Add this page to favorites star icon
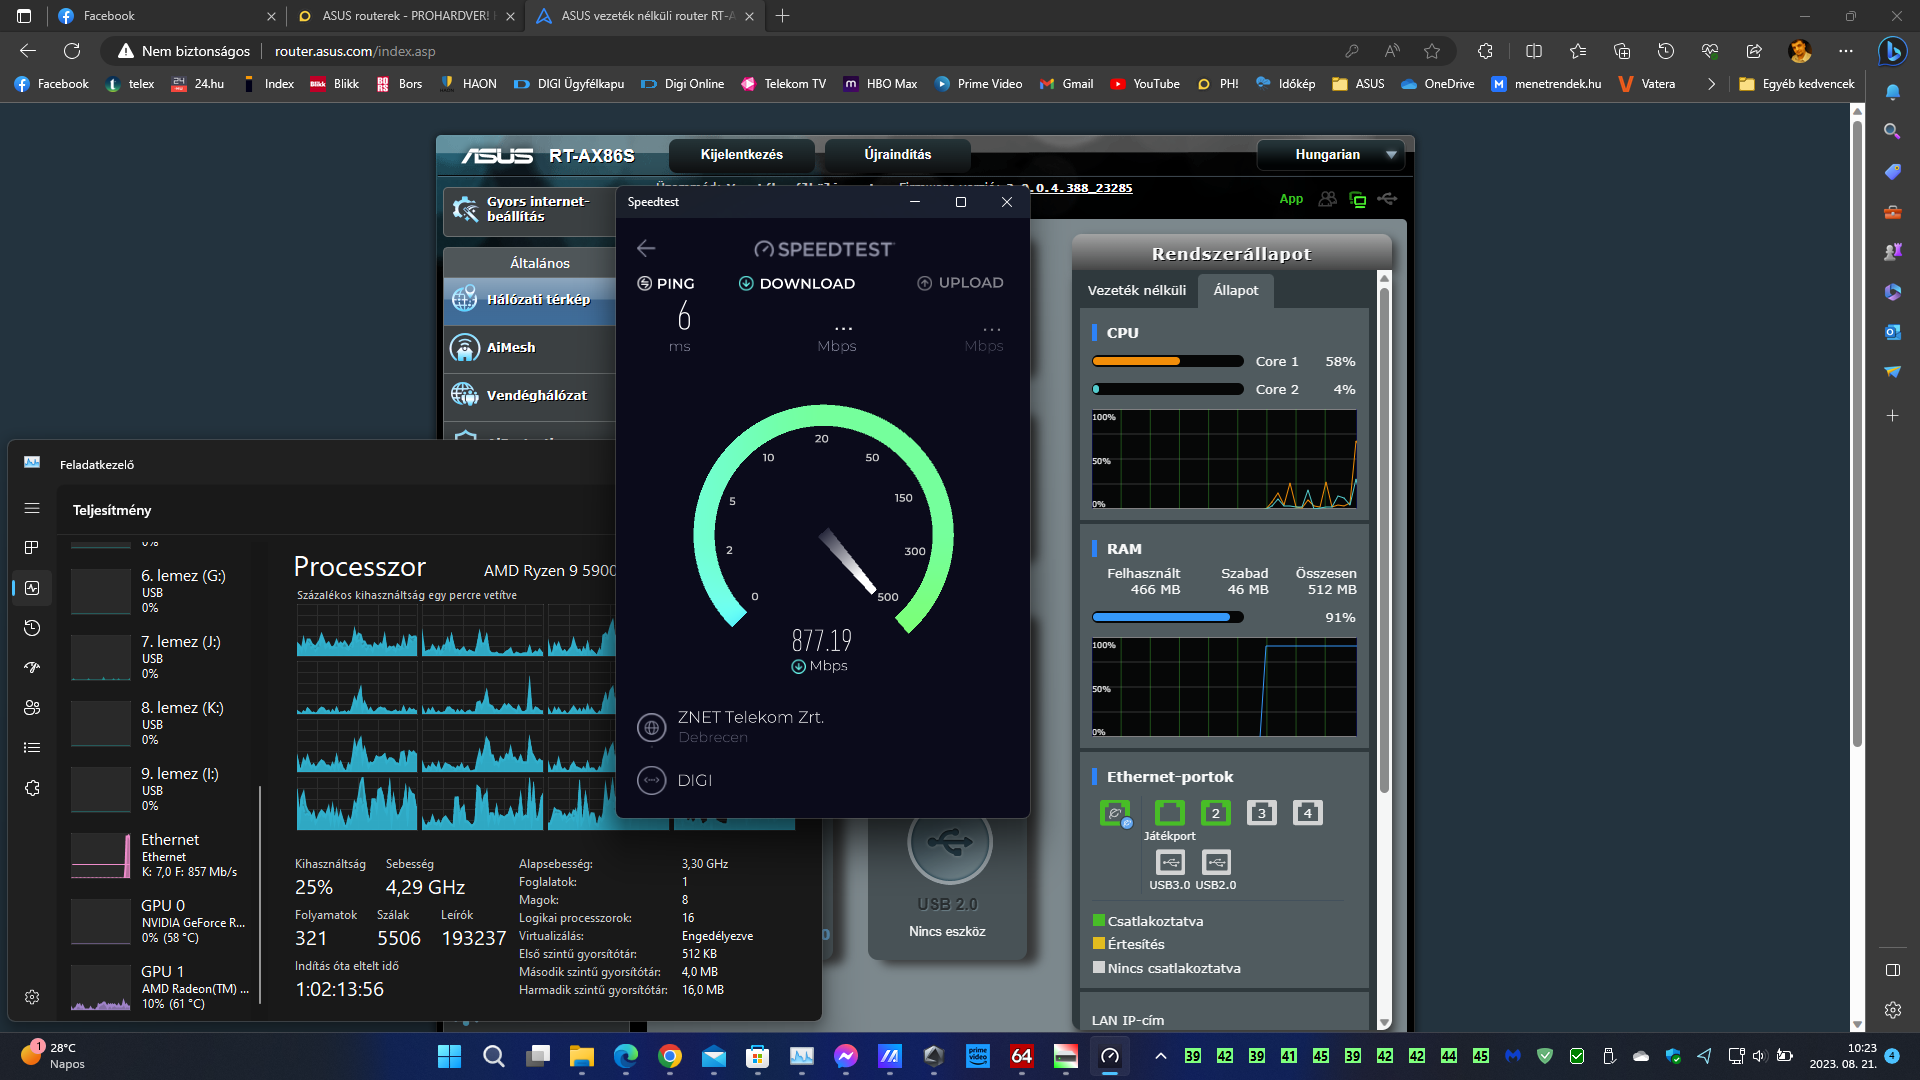The height and width of the screenshot is (1080, 1920). coord(1432,51)
